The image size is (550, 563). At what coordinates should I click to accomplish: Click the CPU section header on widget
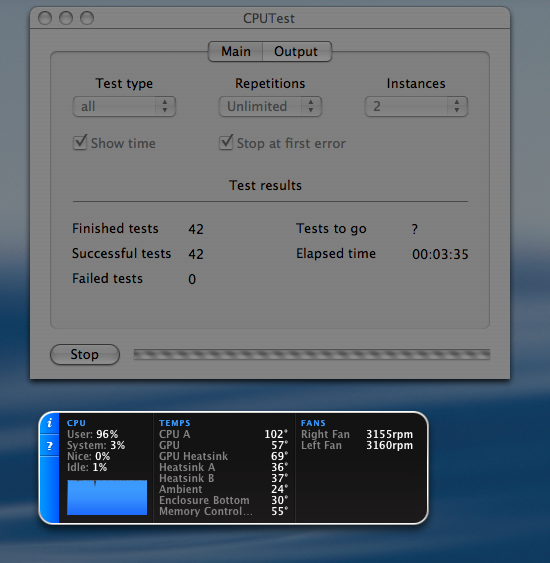point(76,423)
